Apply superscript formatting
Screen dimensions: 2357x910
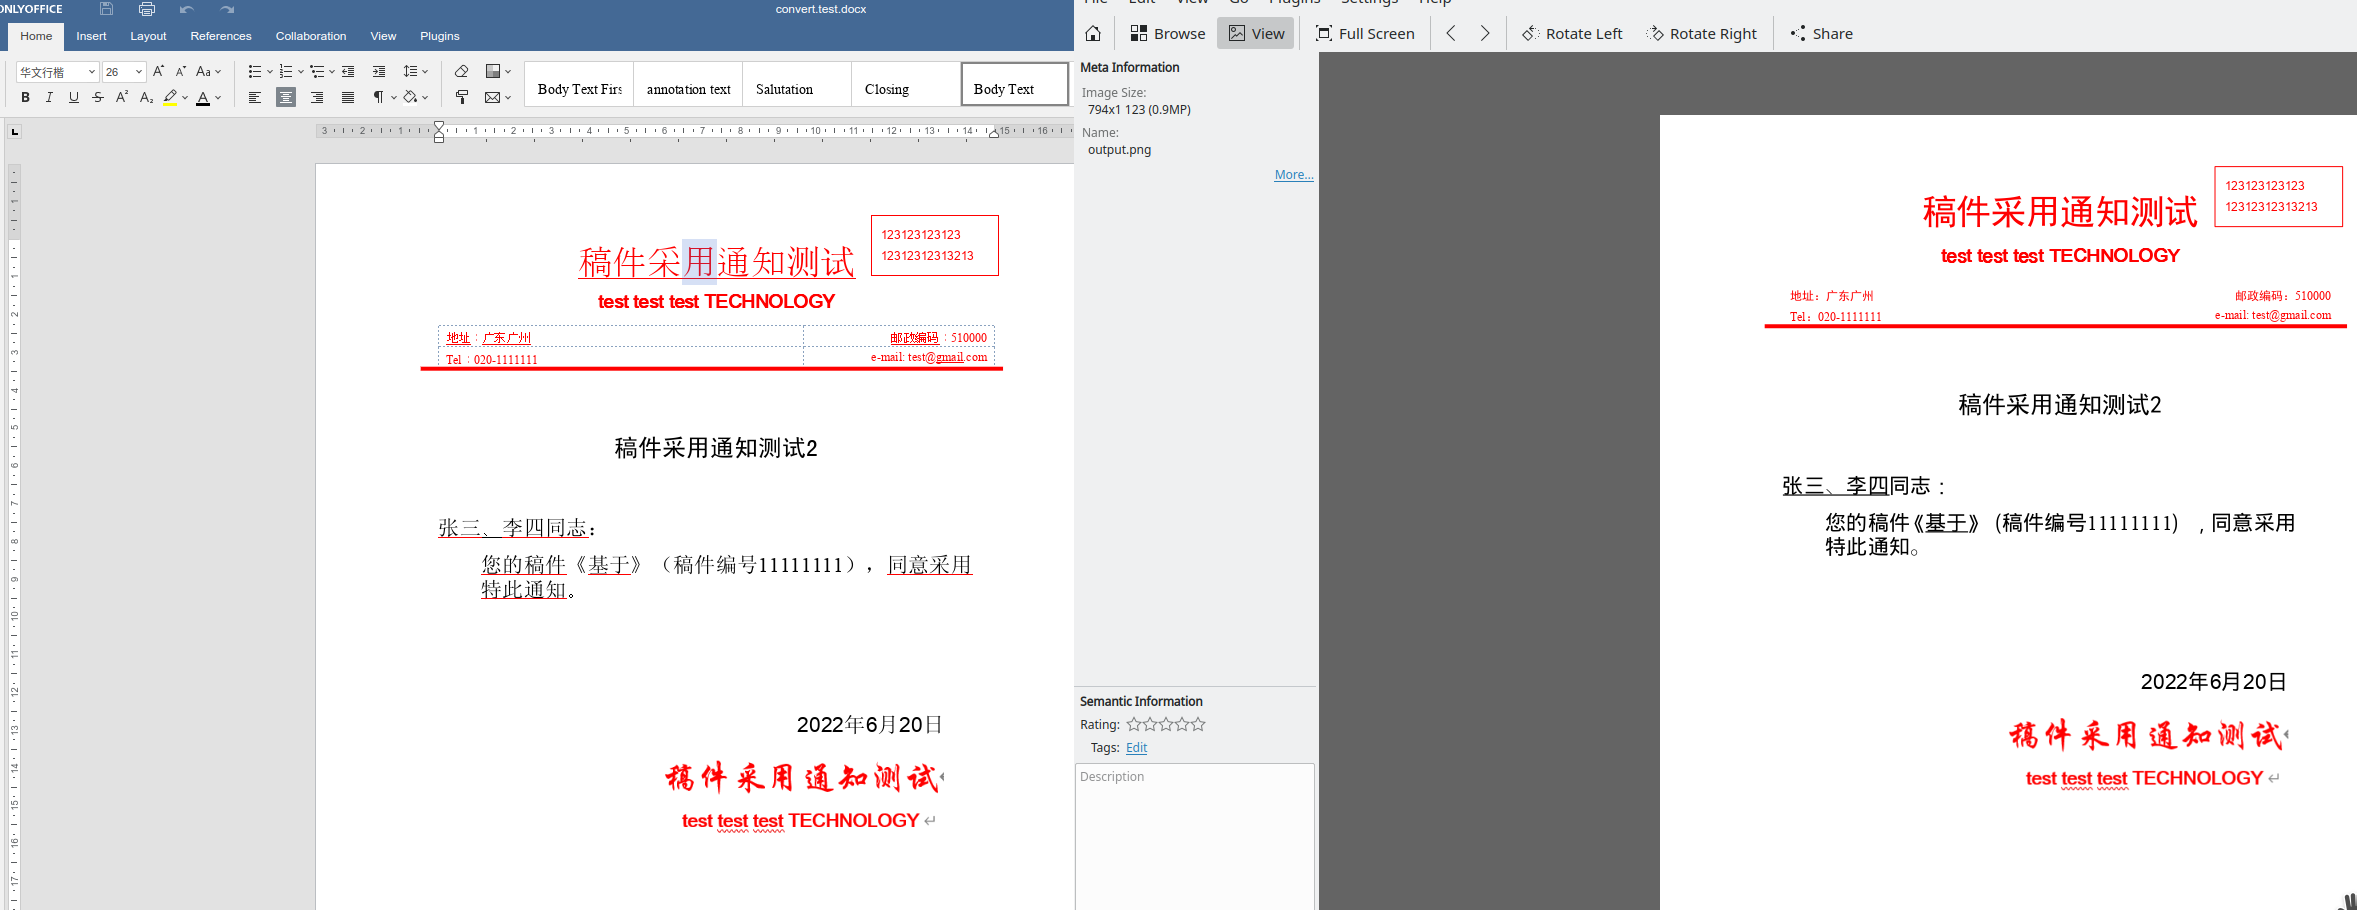click(x=122, y=97)
